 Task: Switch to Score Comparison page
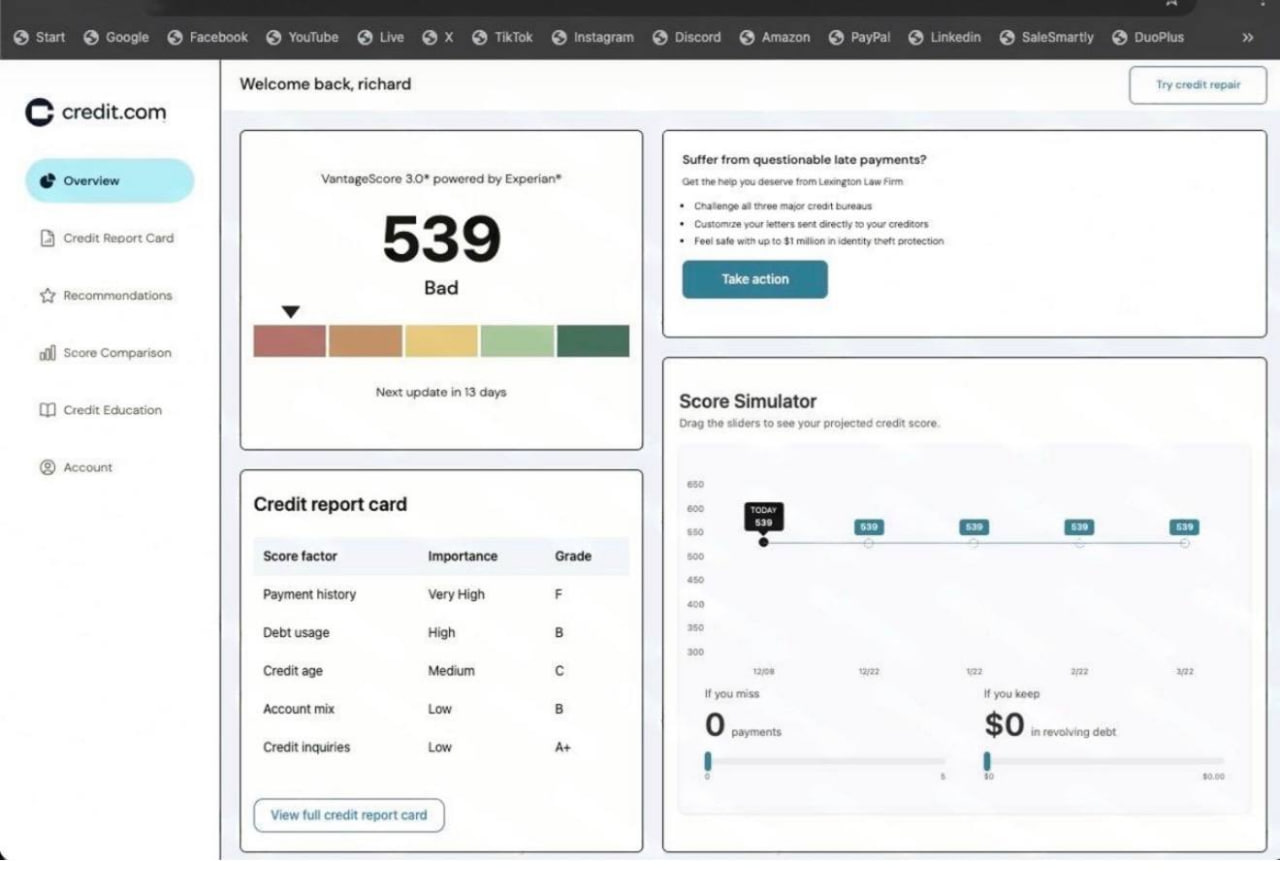[x=117, y=353]
